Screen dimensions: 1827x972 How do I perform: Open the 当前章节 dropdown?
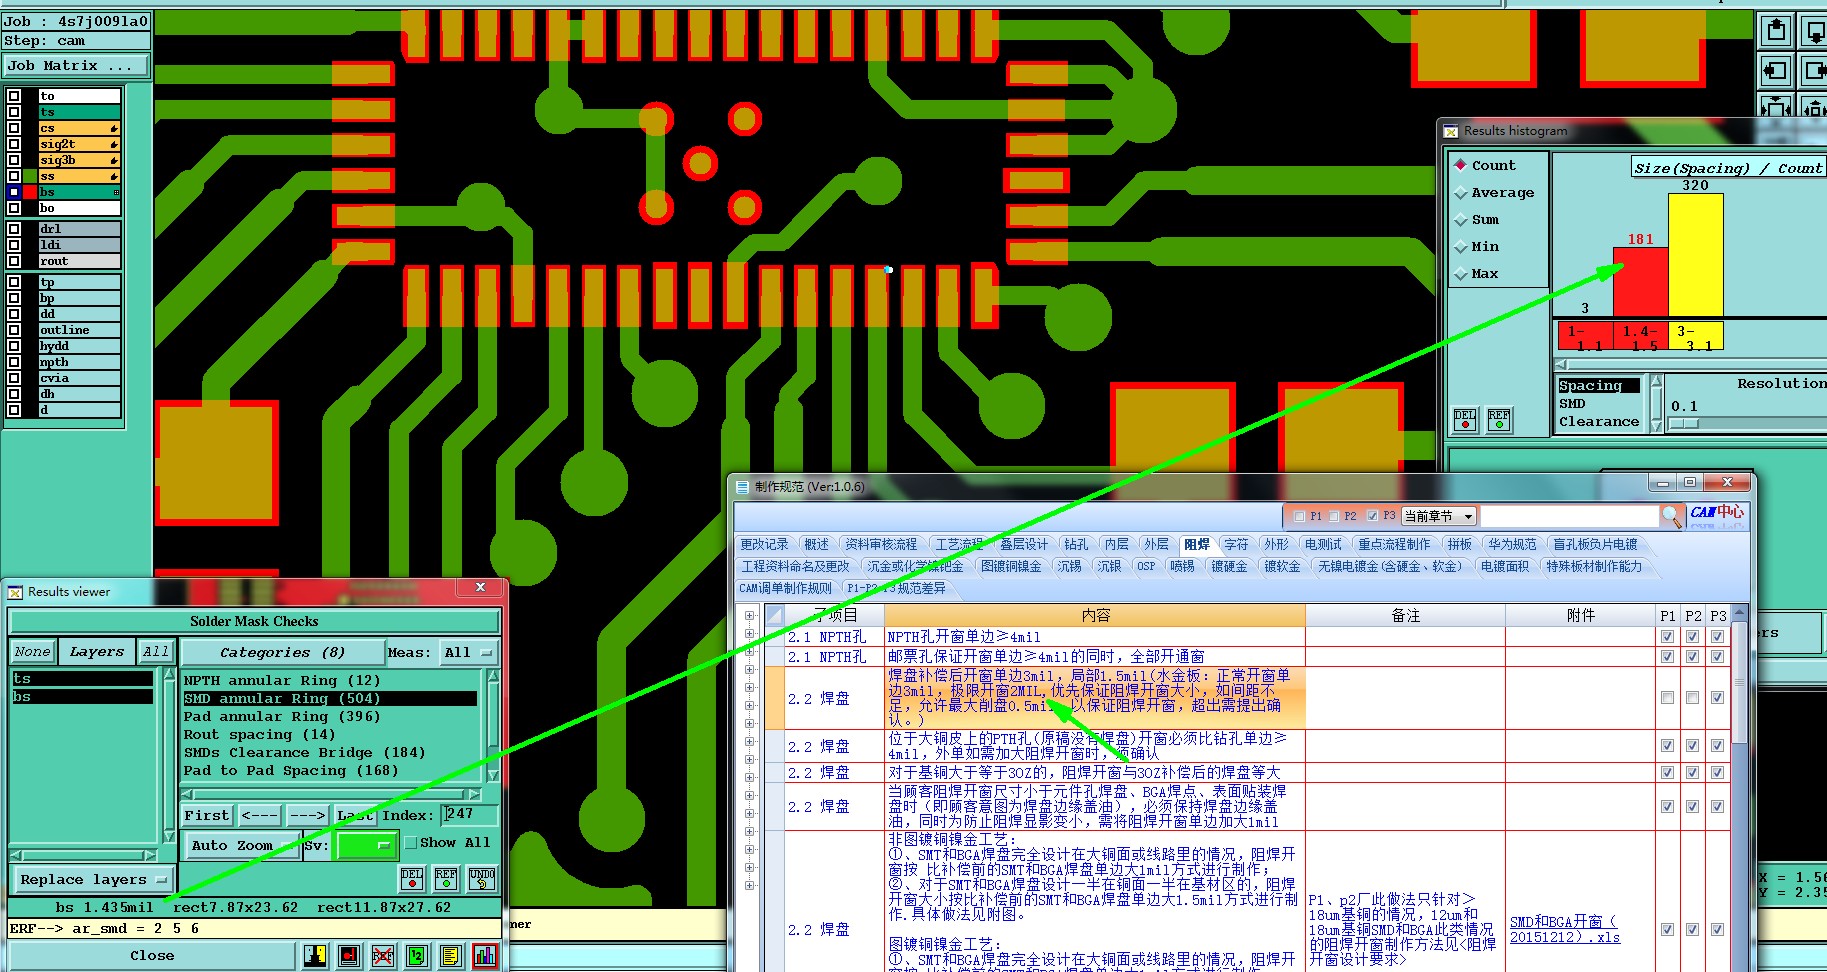click(x=1439, y=516)
